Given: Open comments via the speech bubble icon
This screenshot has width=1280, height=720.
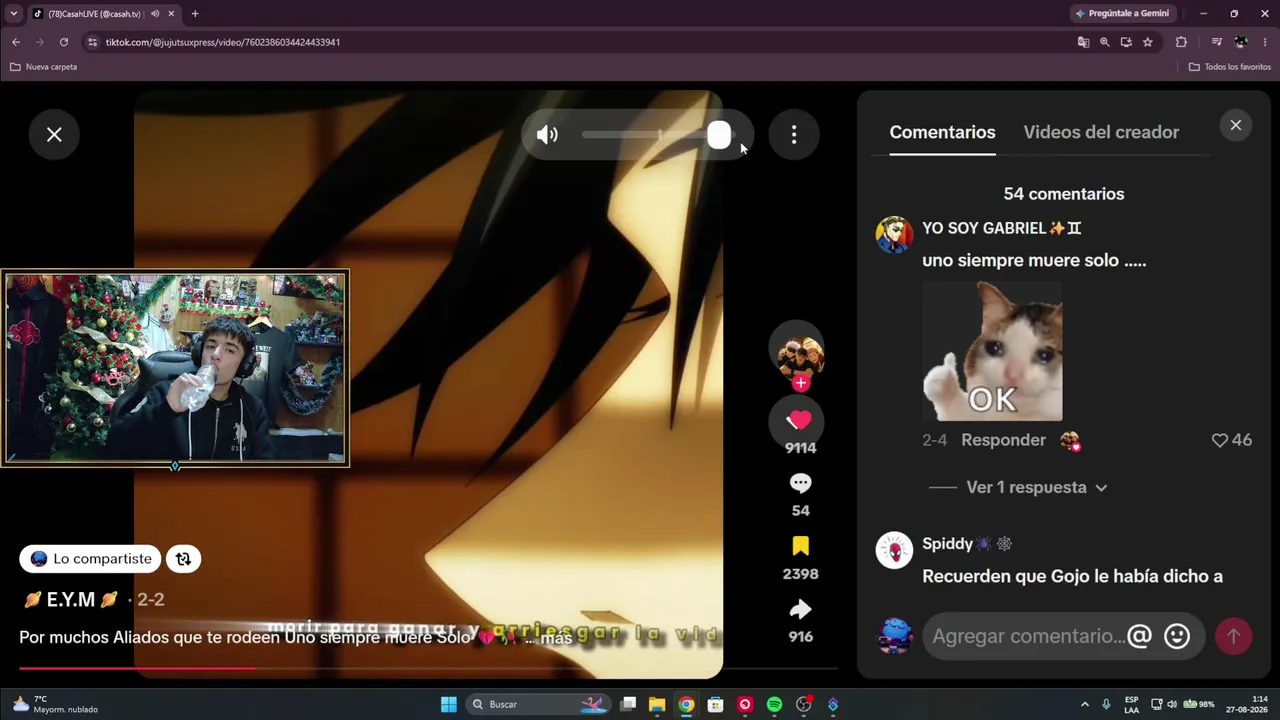Looking at the screenshot, I should click(800, 483).
